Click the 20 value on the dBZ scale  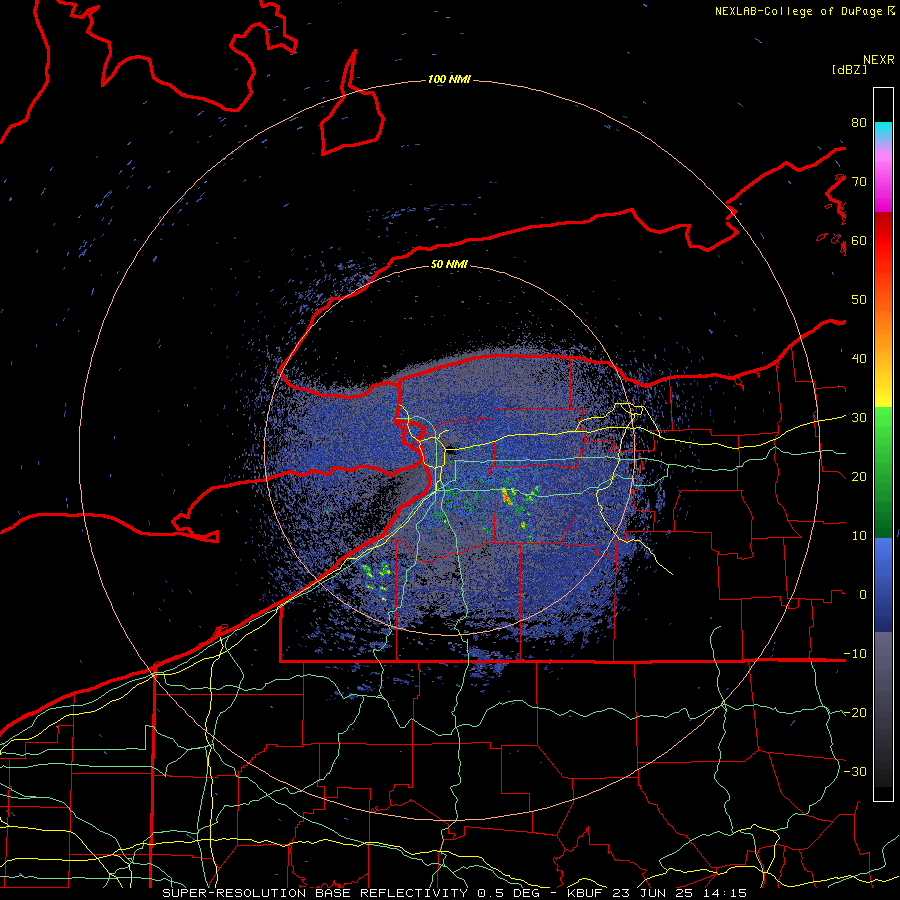[859, 477]
